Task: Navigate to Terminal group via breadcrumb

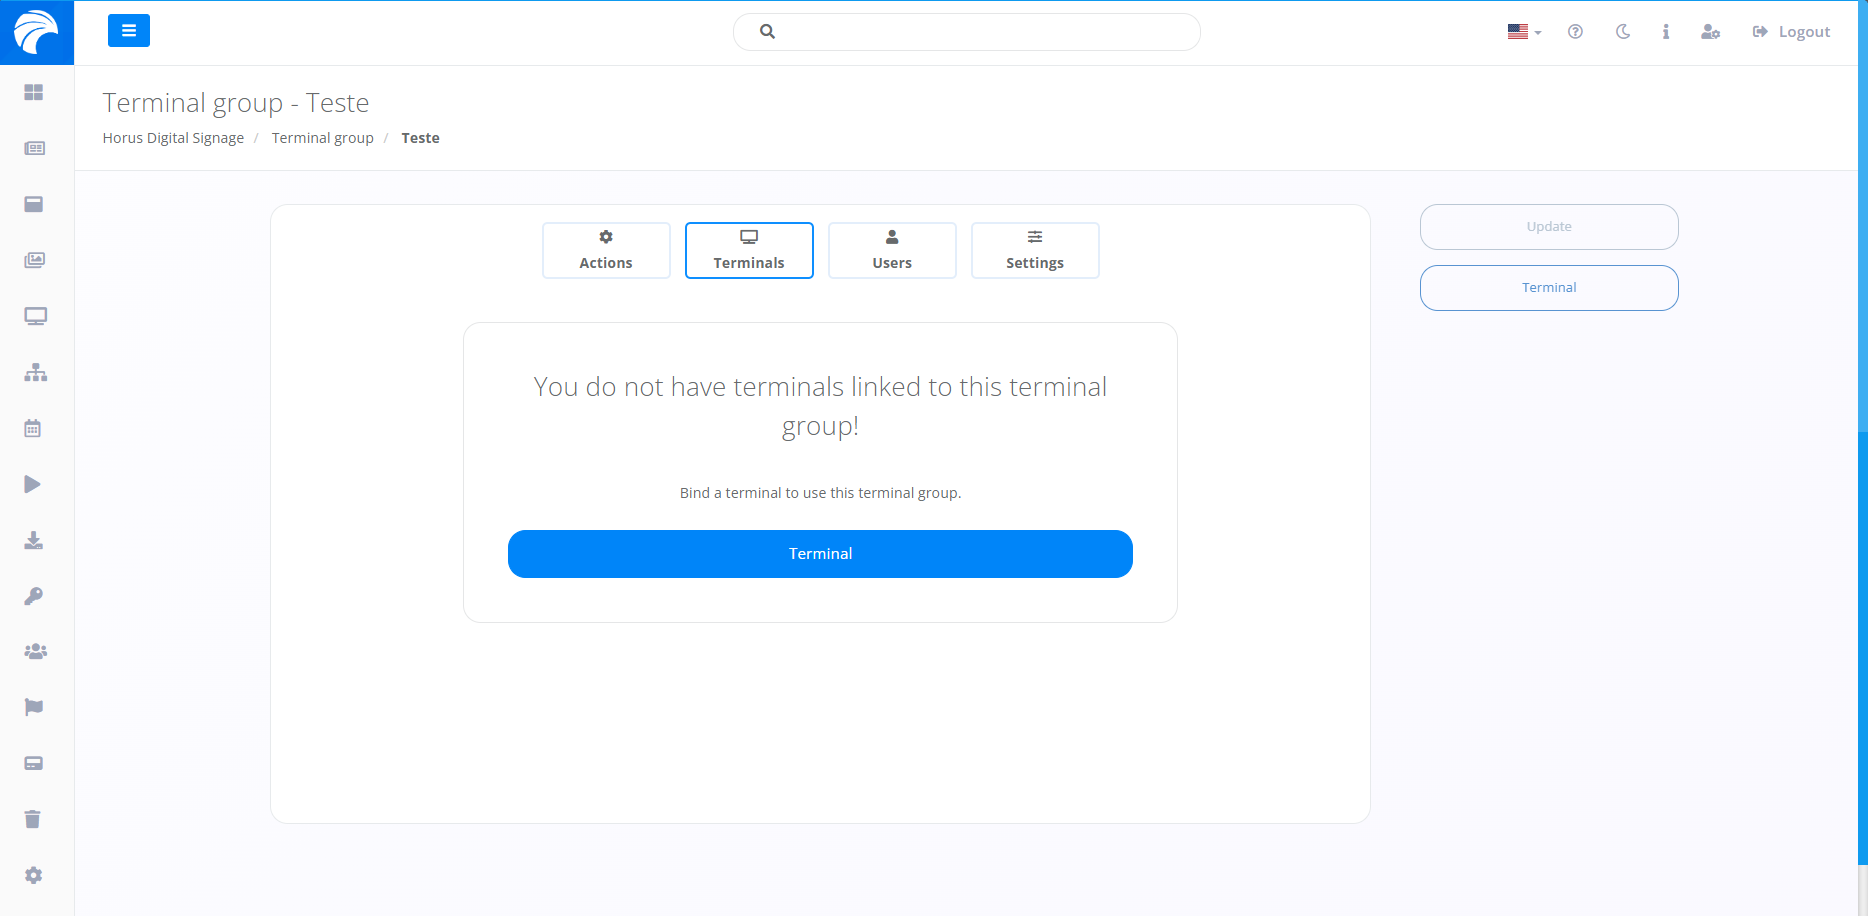Action: [x=322, y=137]
